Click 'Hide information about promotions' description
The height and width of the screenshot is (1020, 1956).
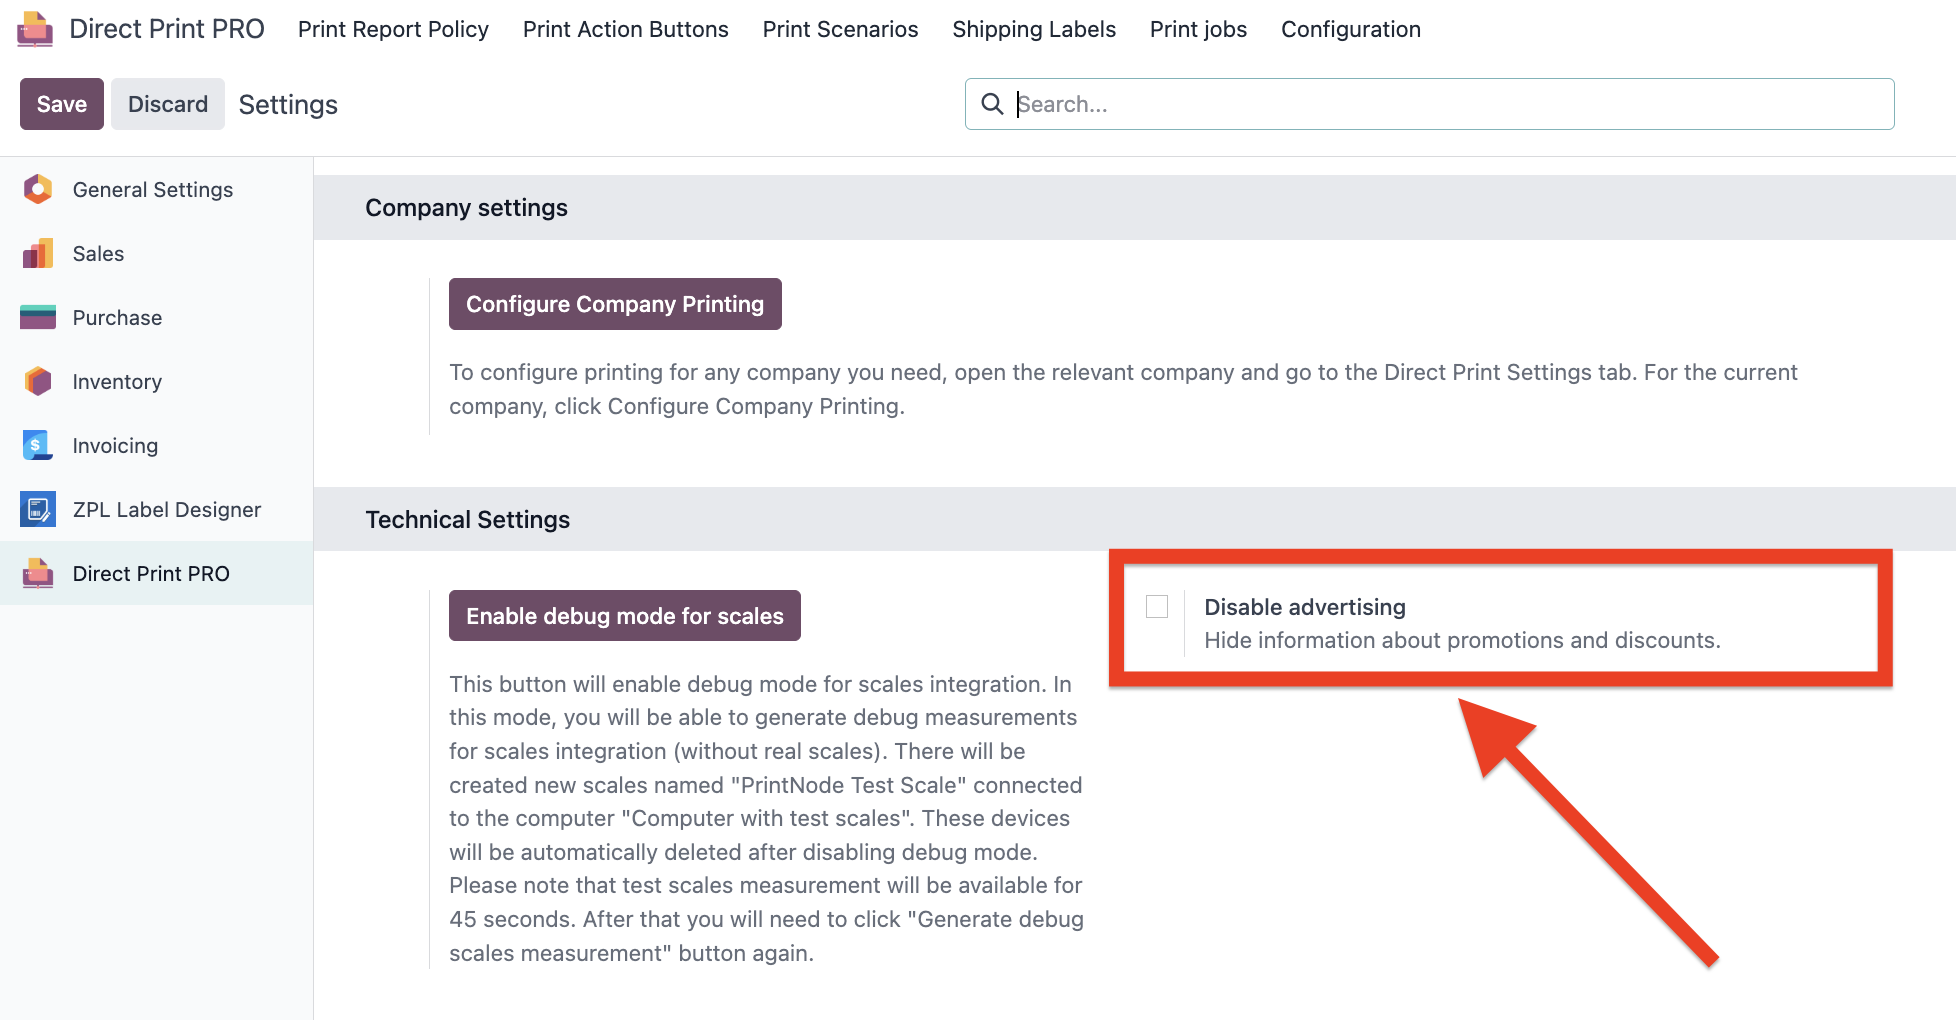click(x=1462, y=640)
